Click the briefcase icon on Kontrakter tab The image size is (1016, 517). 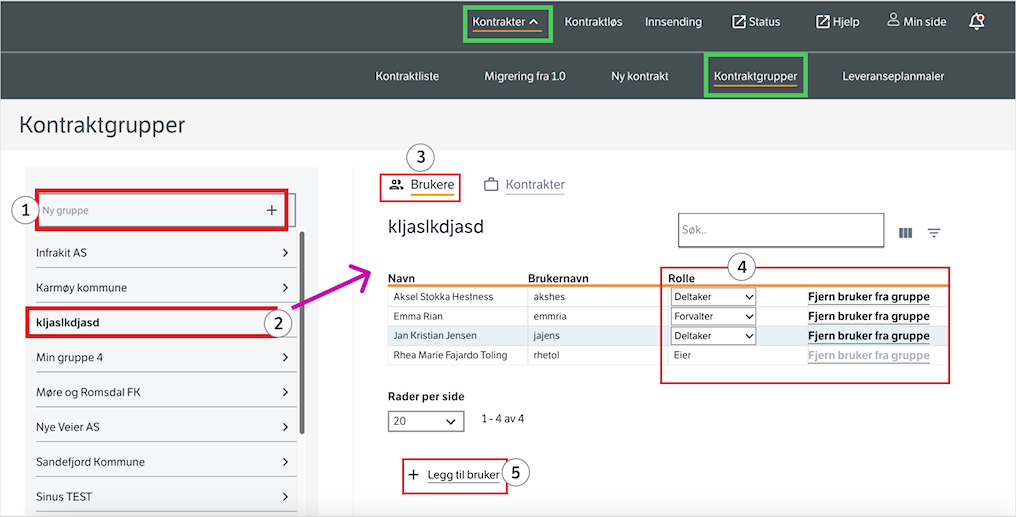pyautogui.click(x=491, y=185)
